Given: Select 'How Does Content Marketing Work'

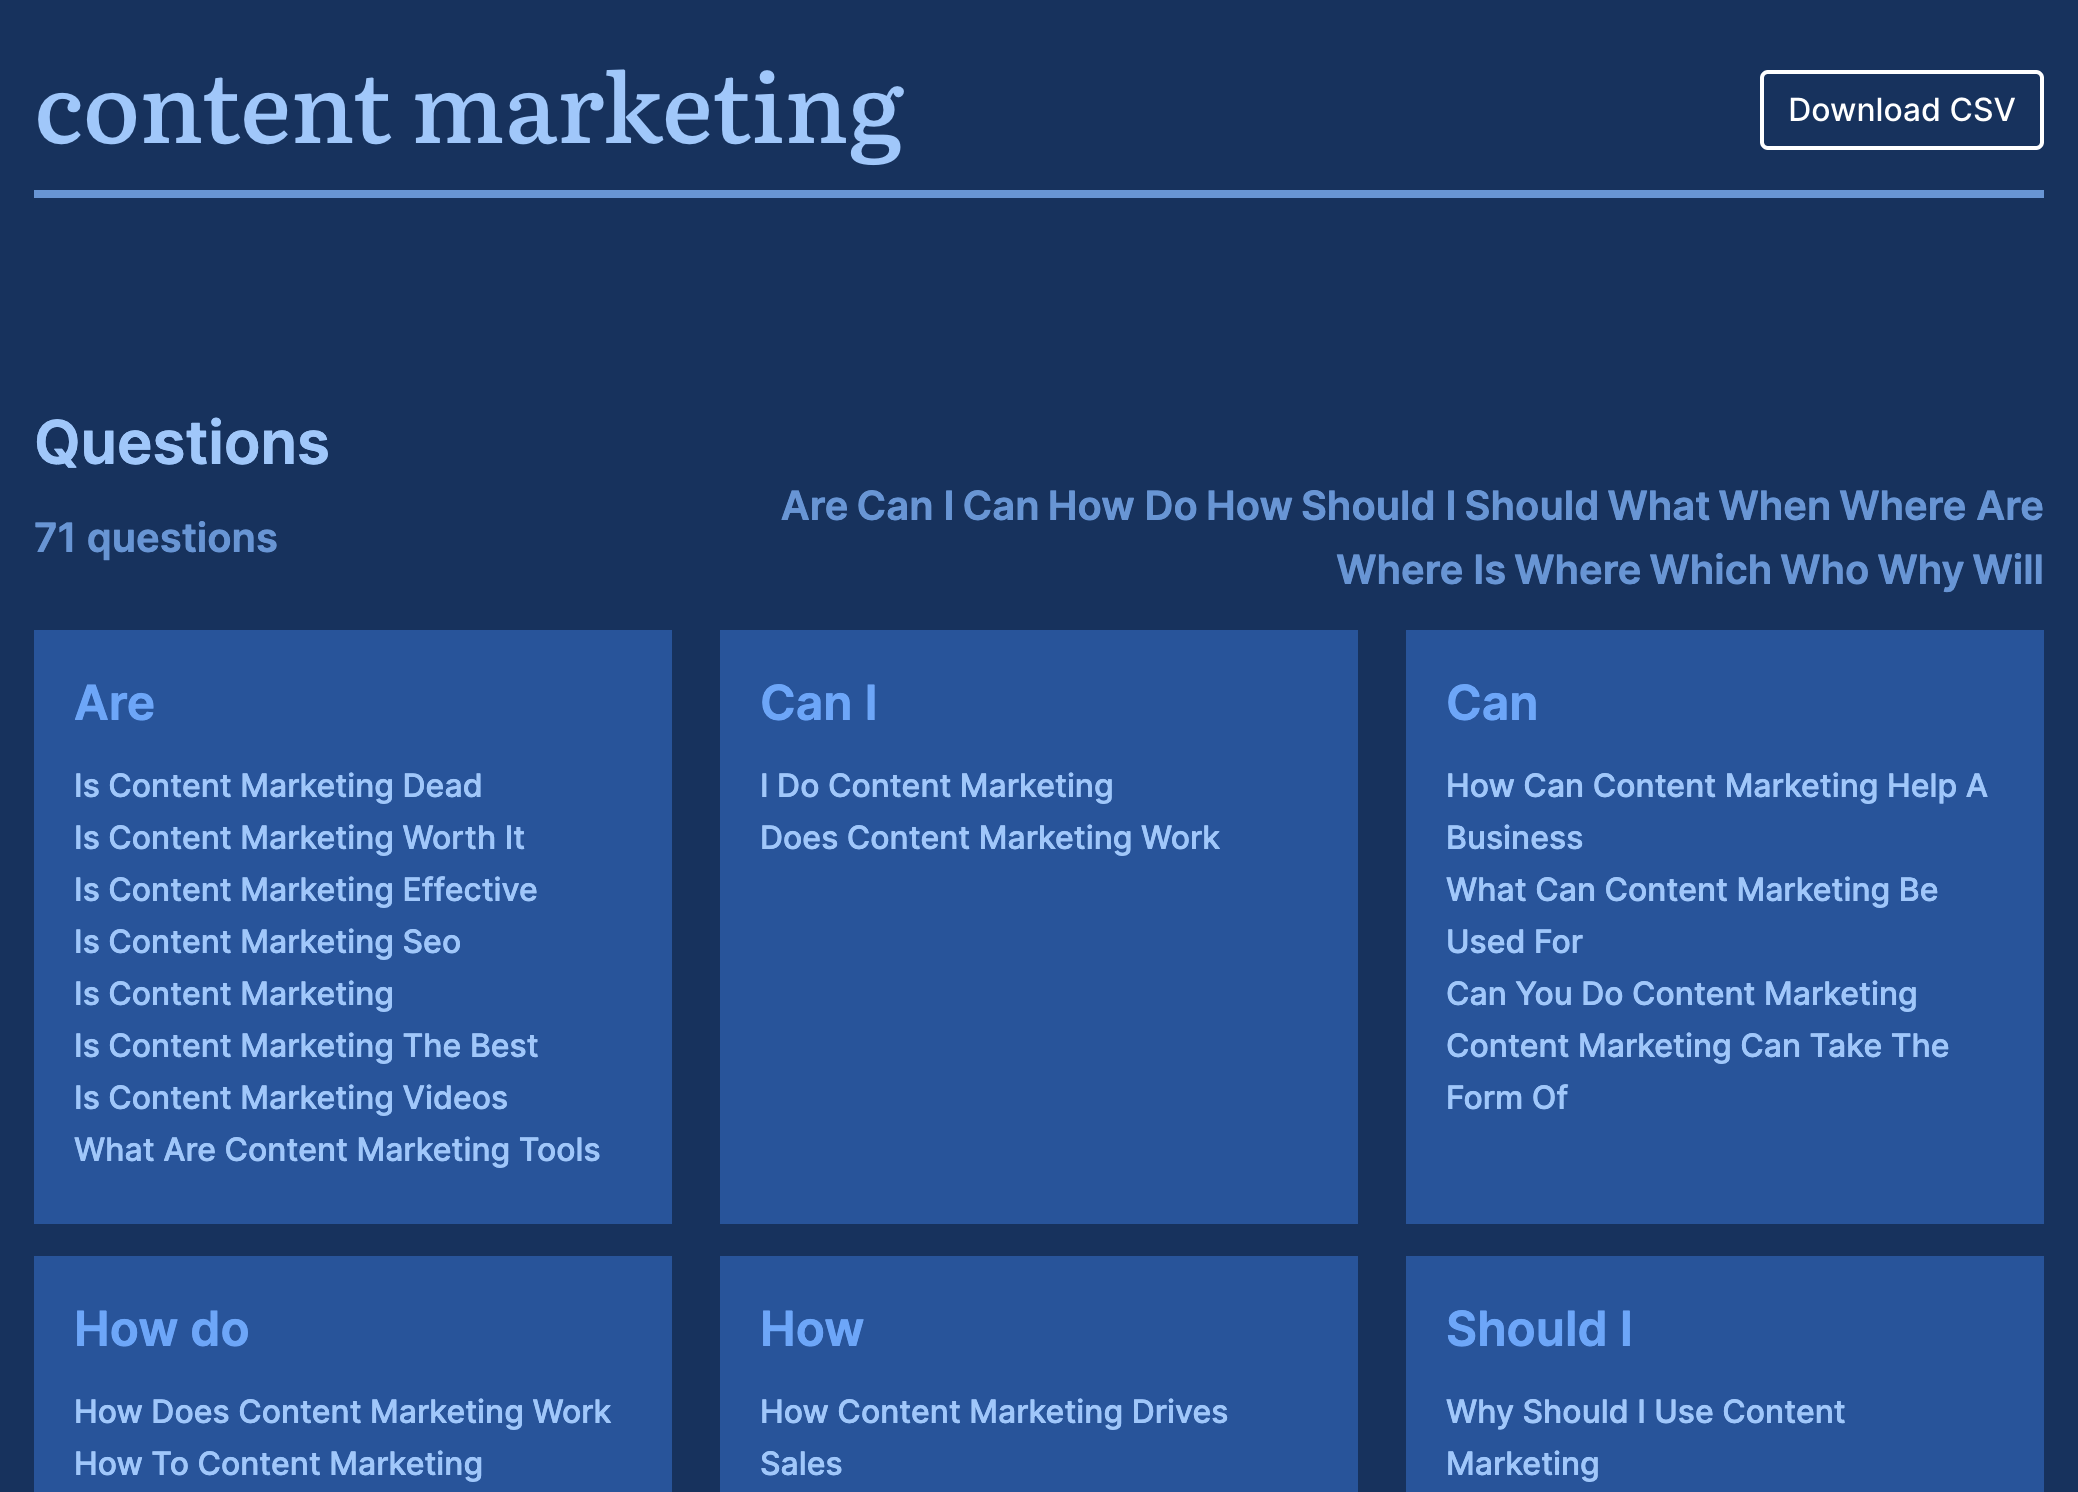Looking at the screenshot, I should (342, 1412).
